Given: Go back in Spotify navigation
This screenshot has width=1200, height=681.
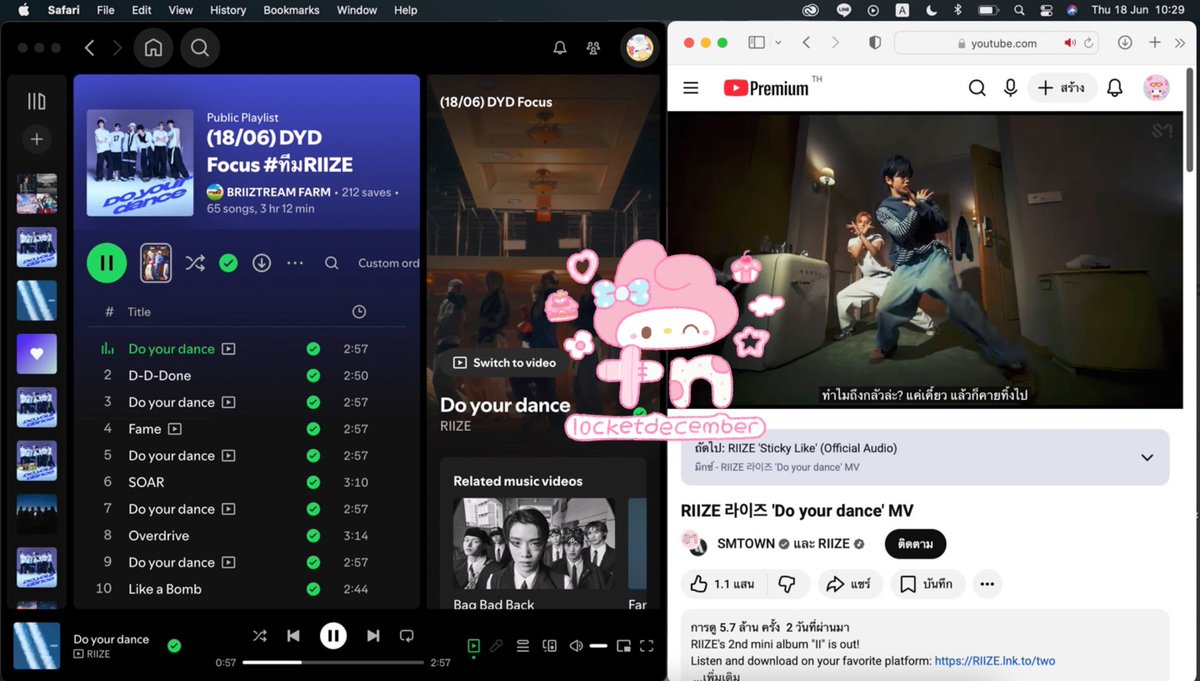Looking at the screenshot, I should 89,47.
